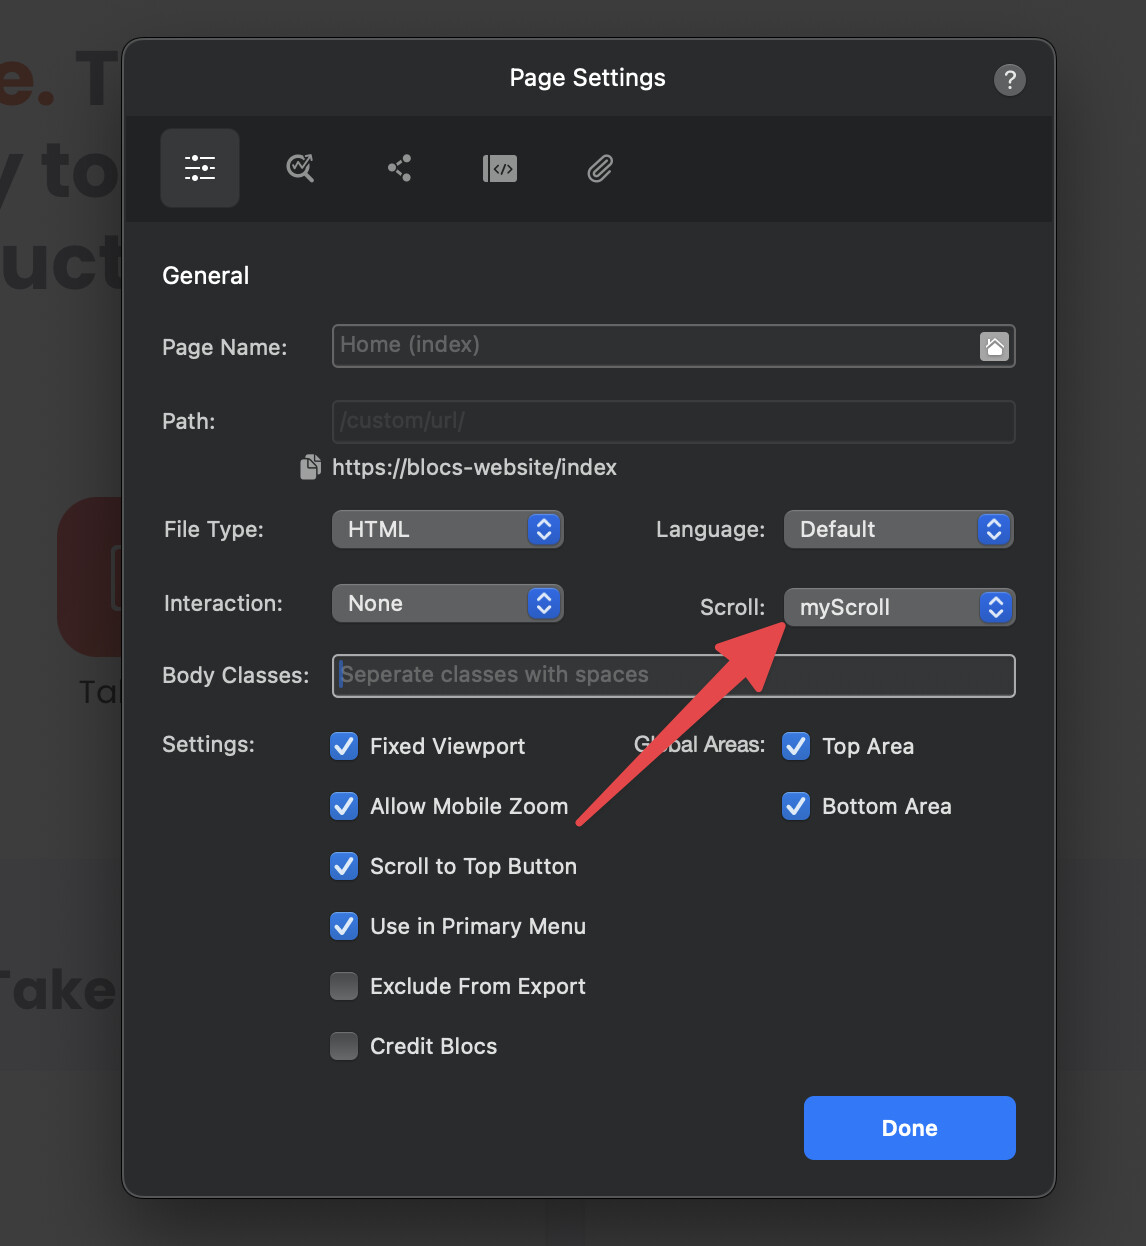Disable the Top Area global area
Image resolution: width=1146 pixels, height=1246 pixels.
[x=796, y=746]
